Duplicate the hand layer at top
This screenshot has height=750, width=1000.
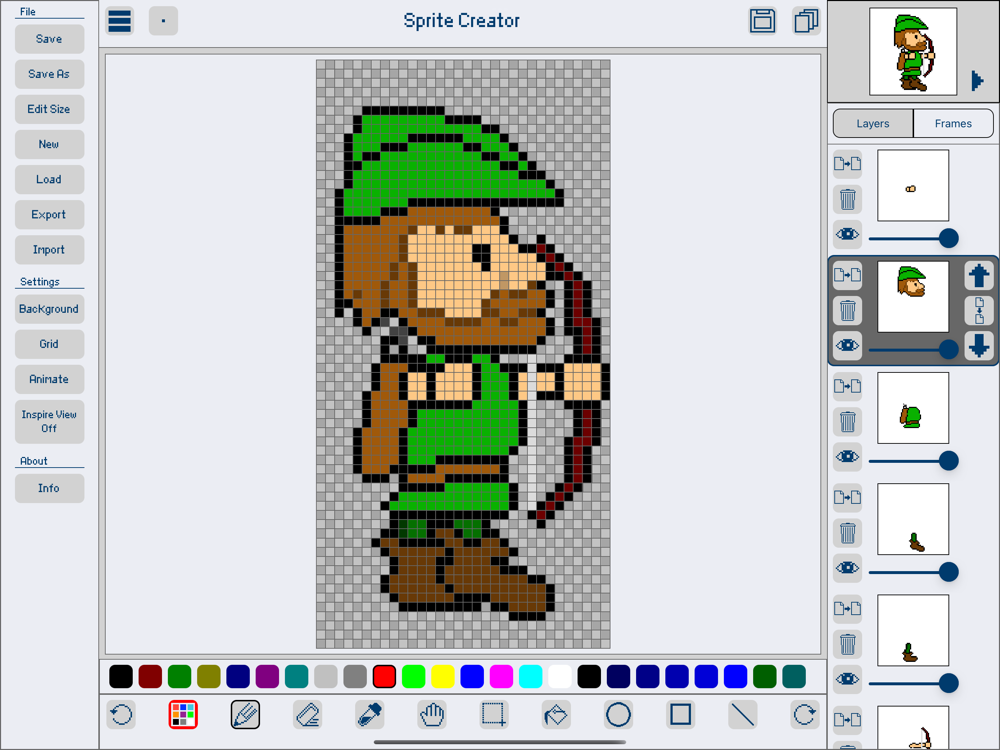[848, 164]
